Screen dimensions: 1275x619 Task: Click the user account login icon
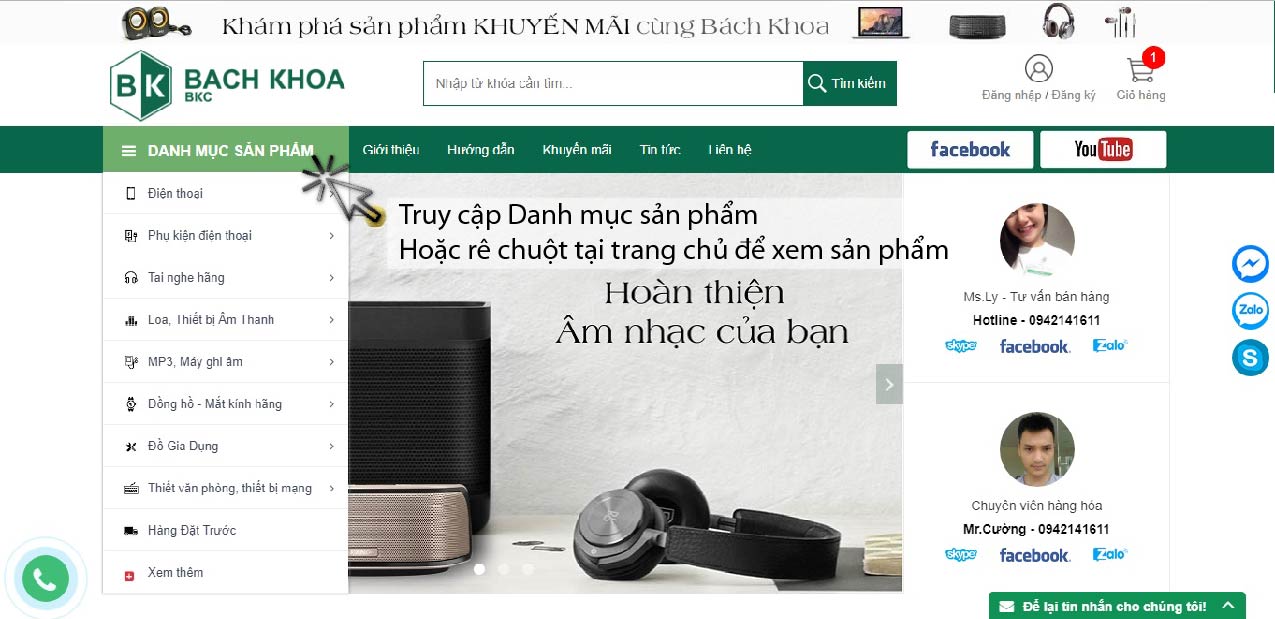1039,68
